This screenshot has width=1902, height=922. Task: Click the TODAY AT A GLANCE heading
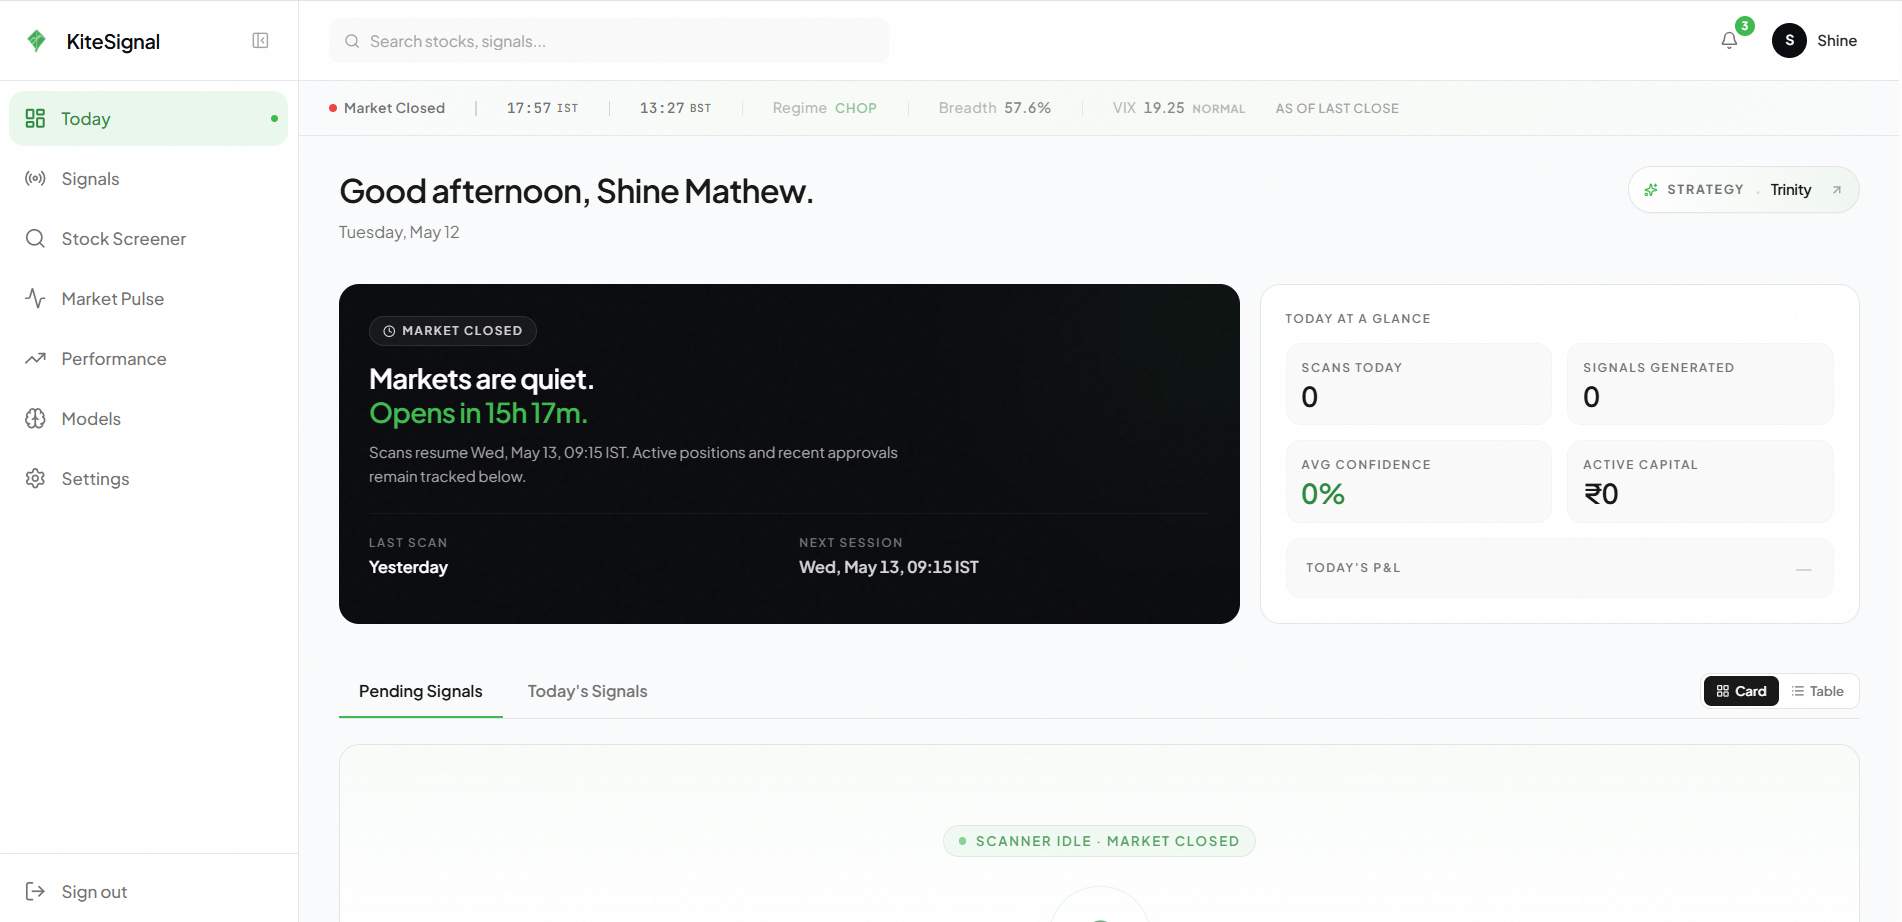click(1358, 319)
